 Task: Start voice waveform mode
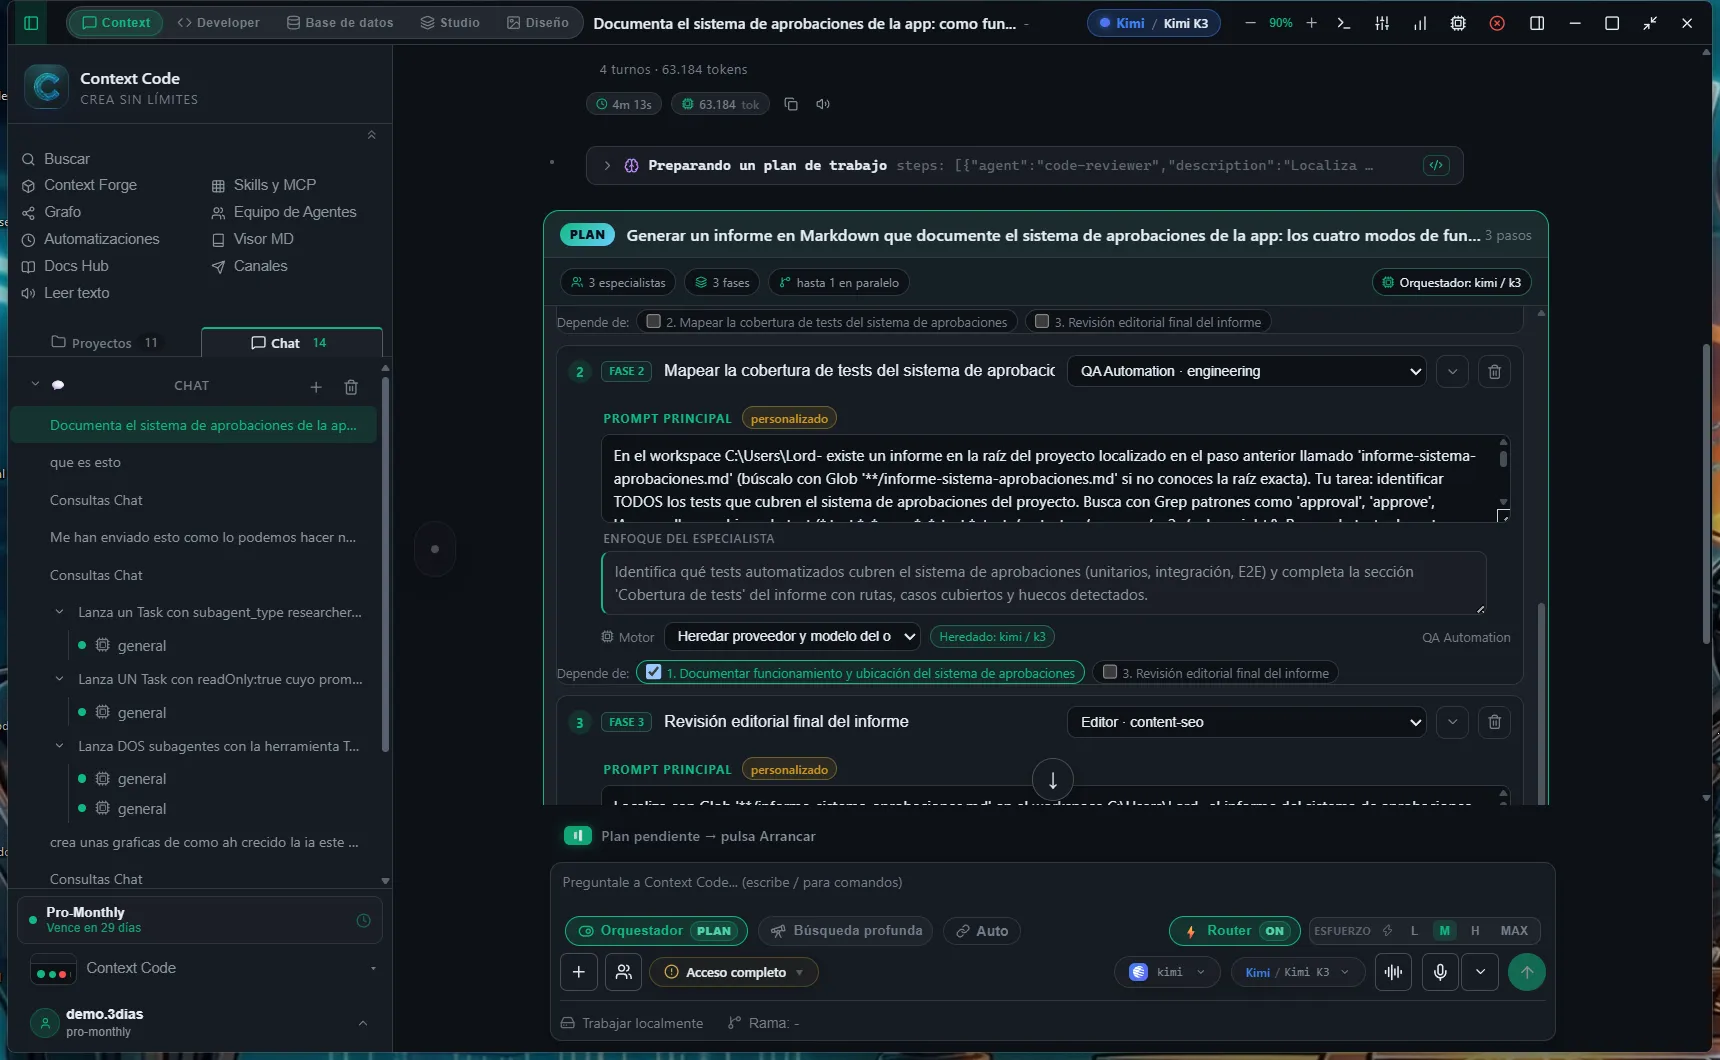click(1393, 972)
